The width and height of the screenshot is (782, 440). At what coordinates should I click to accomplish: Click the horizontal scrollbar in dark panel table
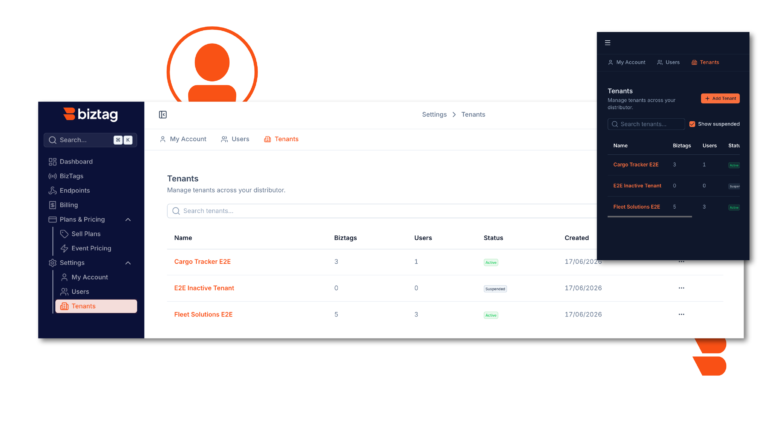tap(649, 217)
